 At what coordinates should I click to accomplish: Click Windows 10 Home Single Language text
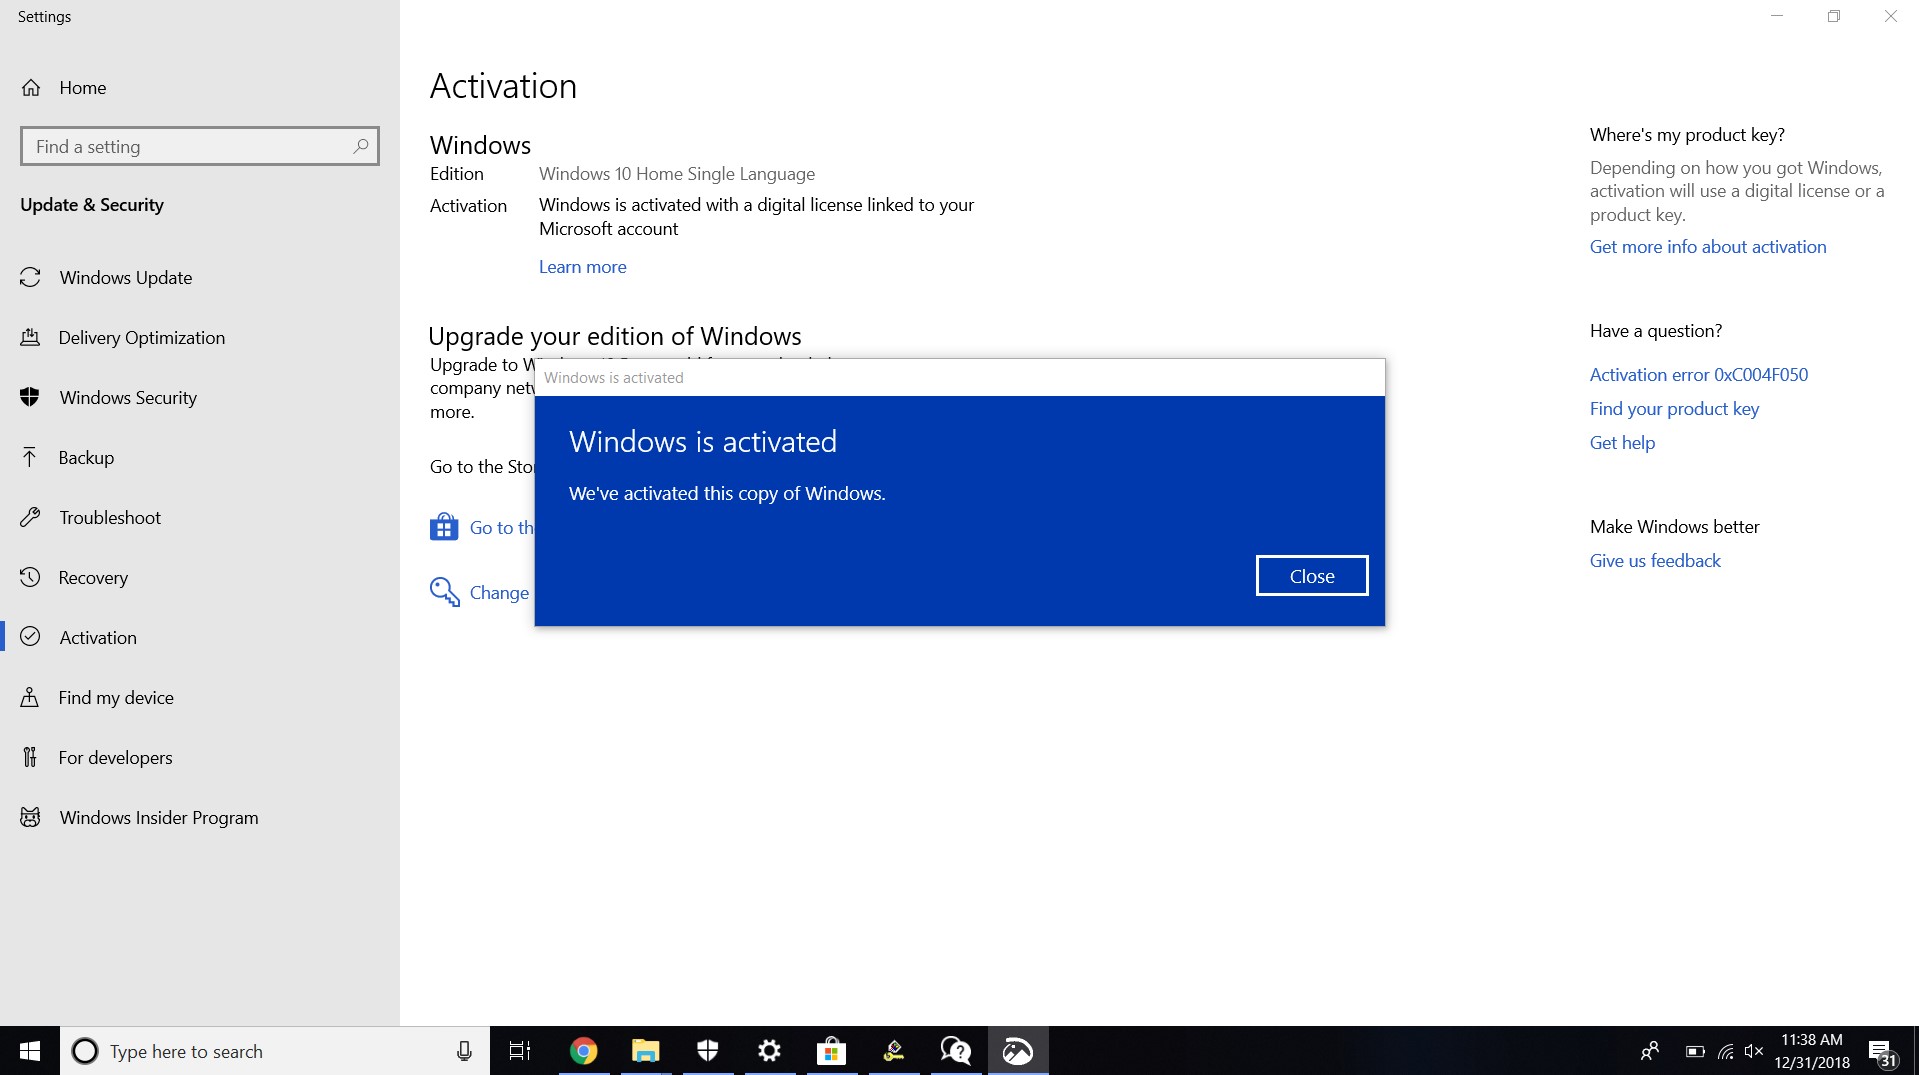tap(677, 174)
